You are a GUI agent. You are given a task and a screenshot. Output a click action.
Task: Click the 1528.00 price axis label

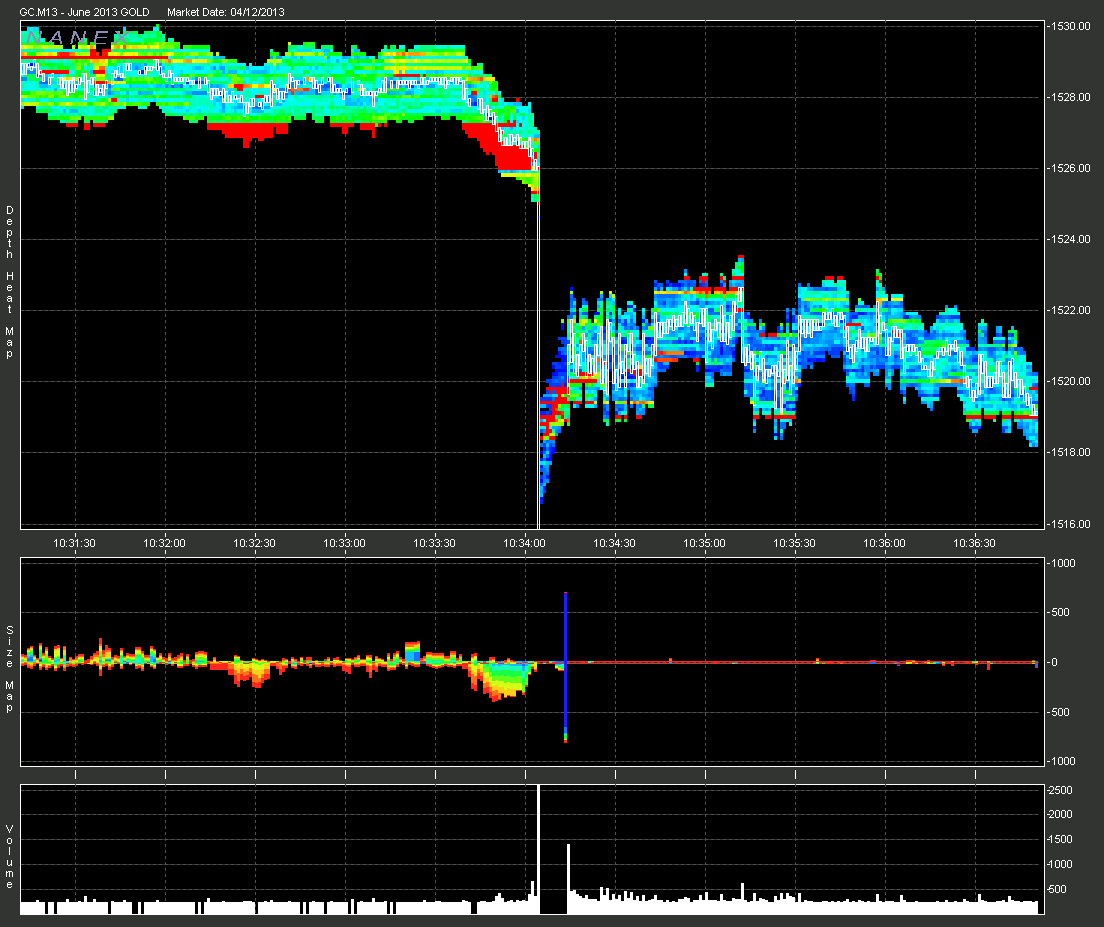[x=1070, y=97]
